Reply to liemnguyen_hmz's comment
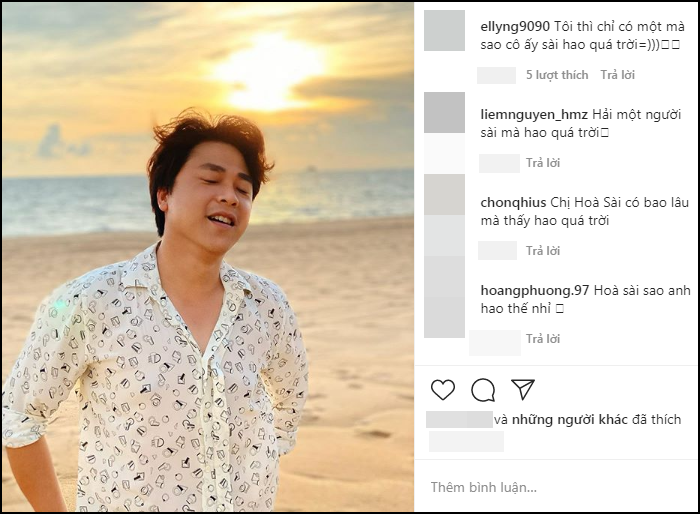 point(543,163)
